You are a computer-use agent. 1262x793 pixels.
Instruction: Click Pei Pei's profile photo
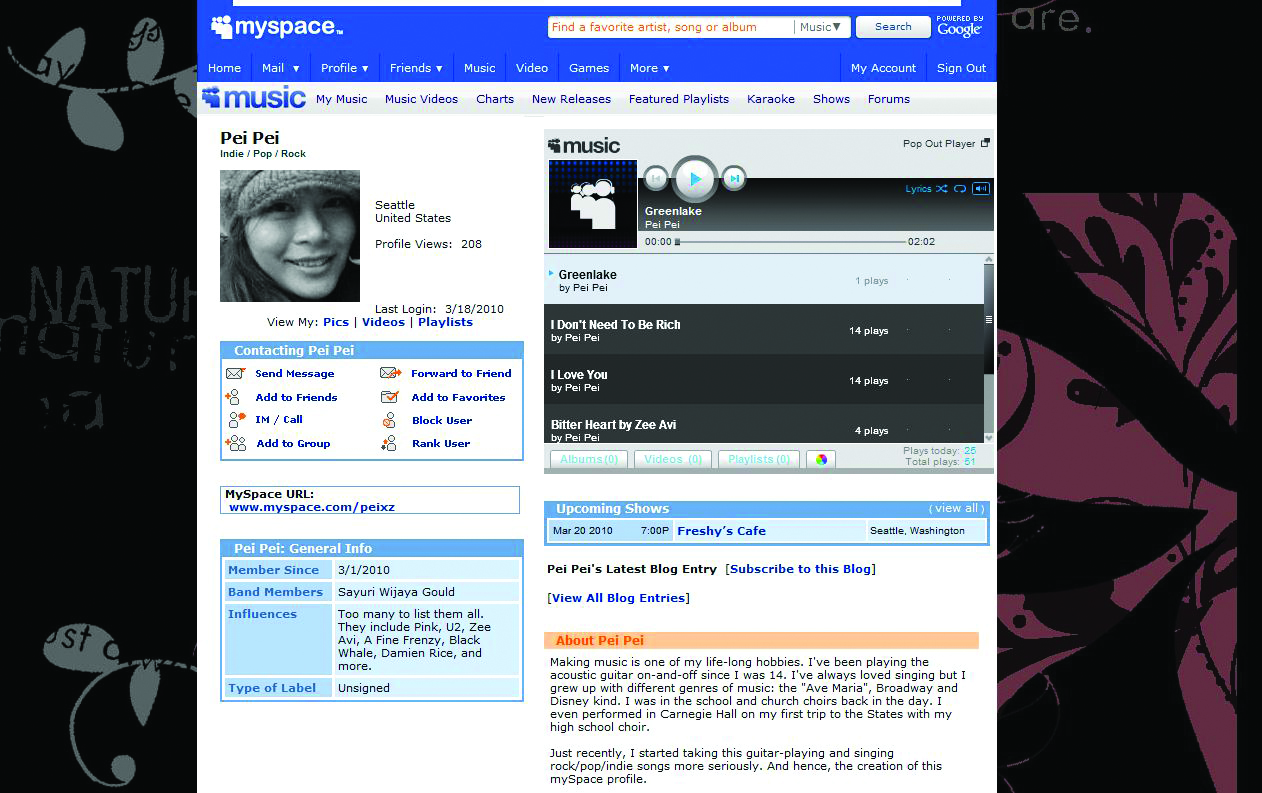point(290,236)
